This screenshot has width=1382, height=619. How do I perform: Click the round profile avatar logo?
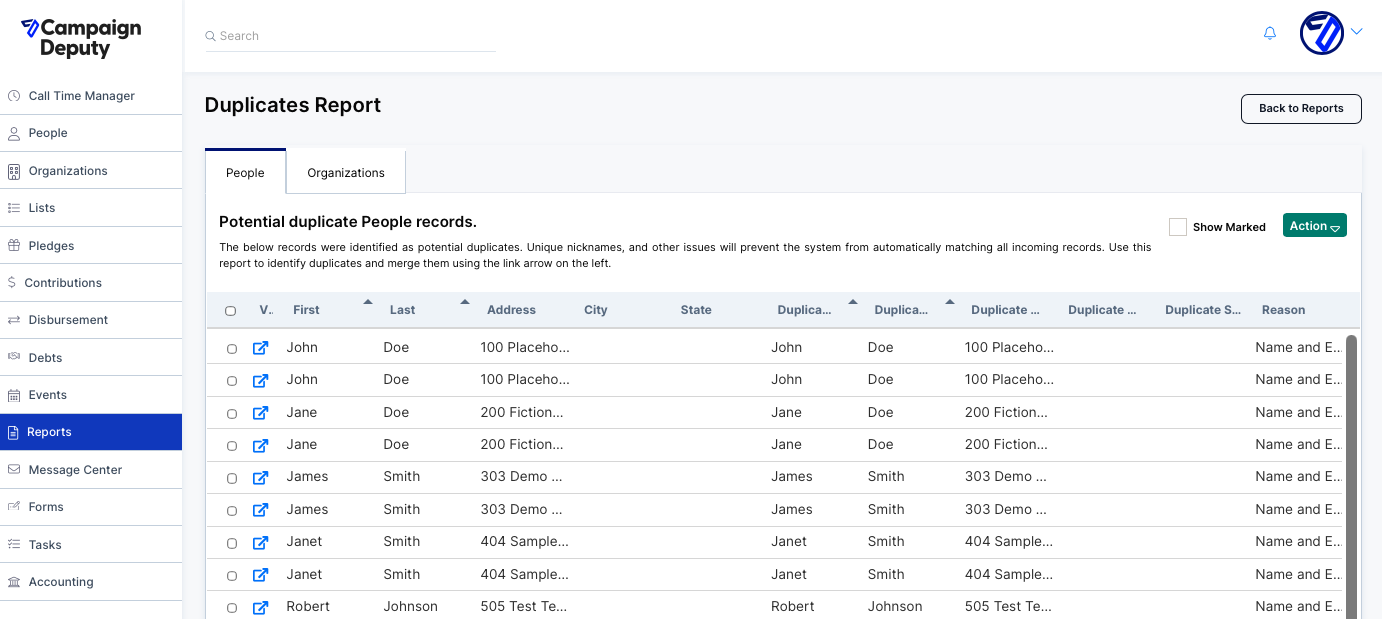tap(1321, 33)
